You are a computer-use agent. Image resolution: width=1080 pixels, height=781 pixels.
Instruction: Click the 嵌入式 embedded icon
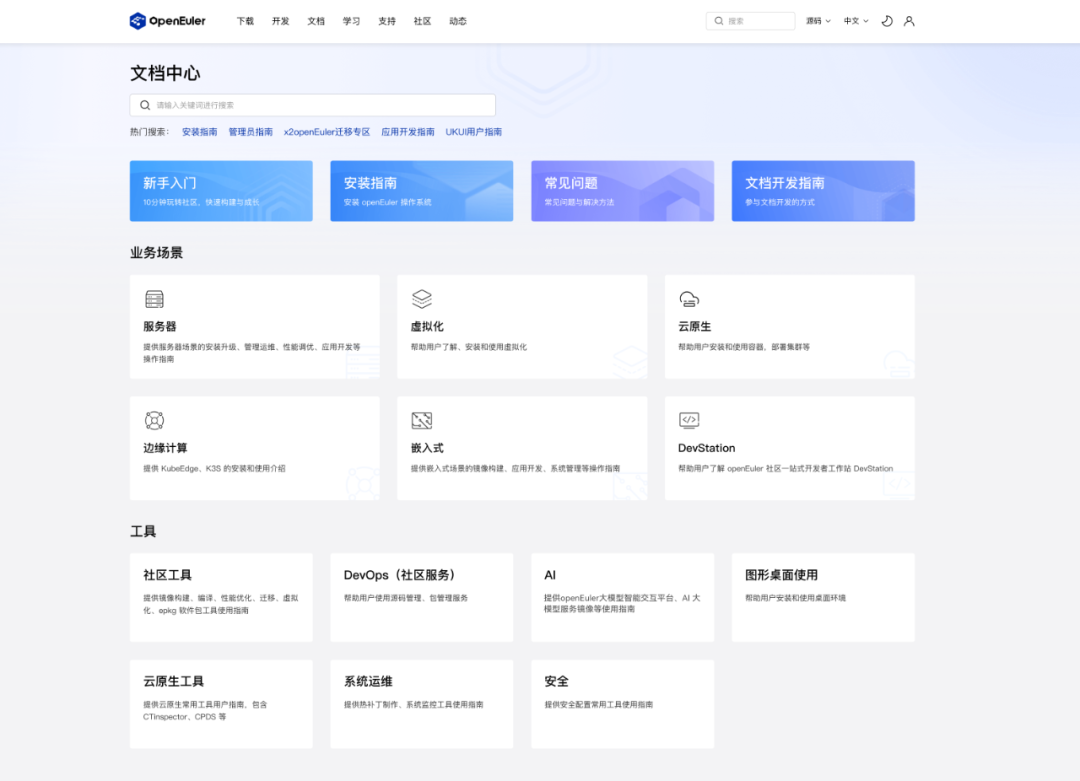click(422, 420)
